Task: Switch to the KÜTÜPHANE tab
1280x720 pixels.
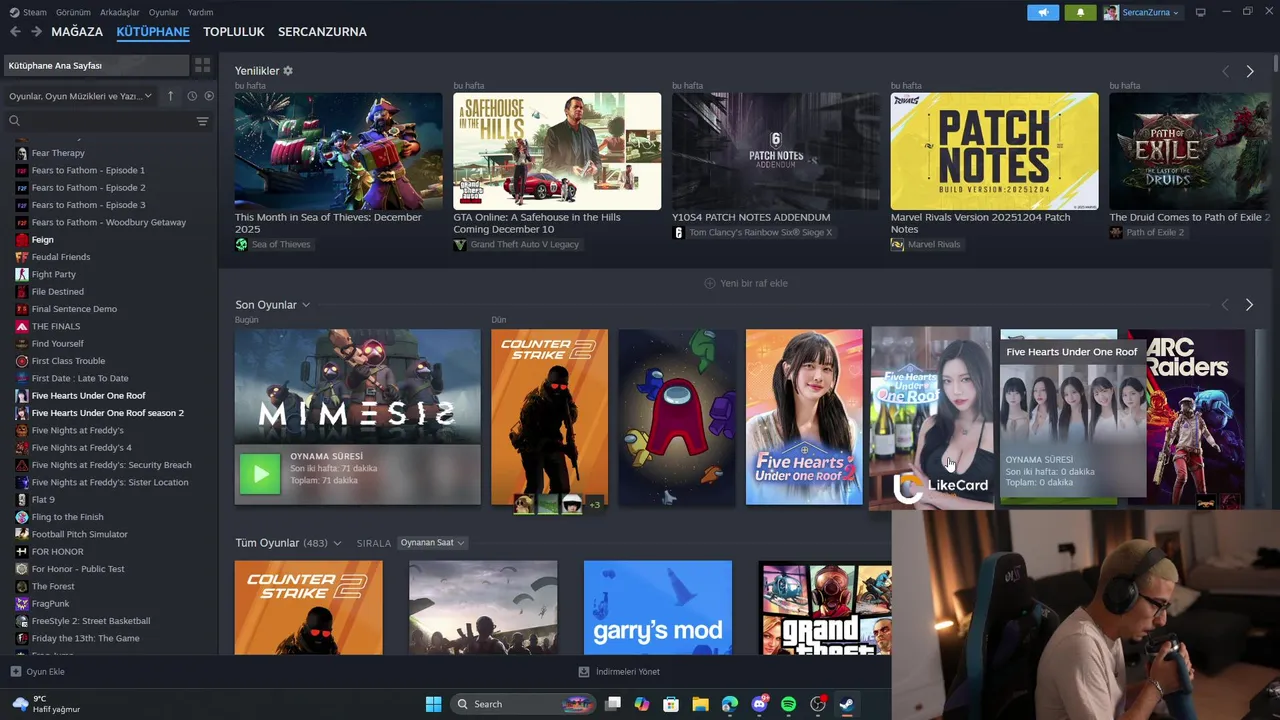Action: (153, 32)
